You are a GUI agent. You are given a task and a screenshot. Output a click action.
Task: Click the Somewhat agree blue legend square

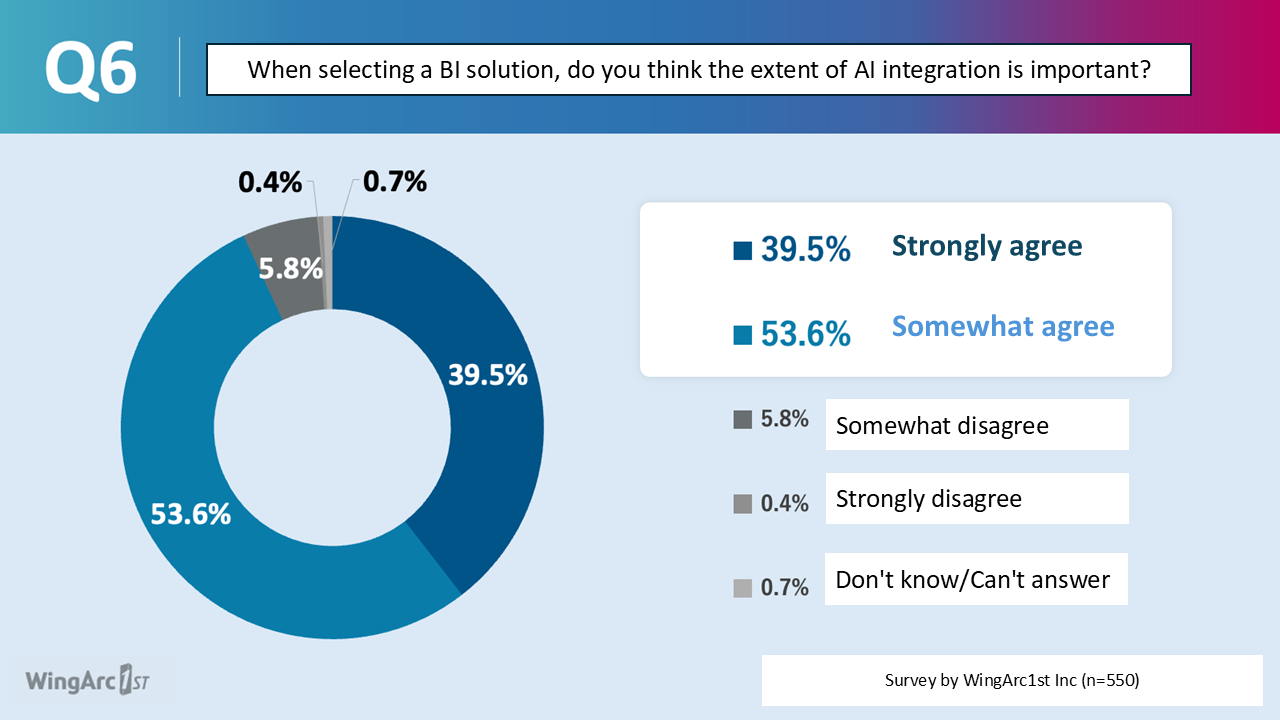click(742, 335)
